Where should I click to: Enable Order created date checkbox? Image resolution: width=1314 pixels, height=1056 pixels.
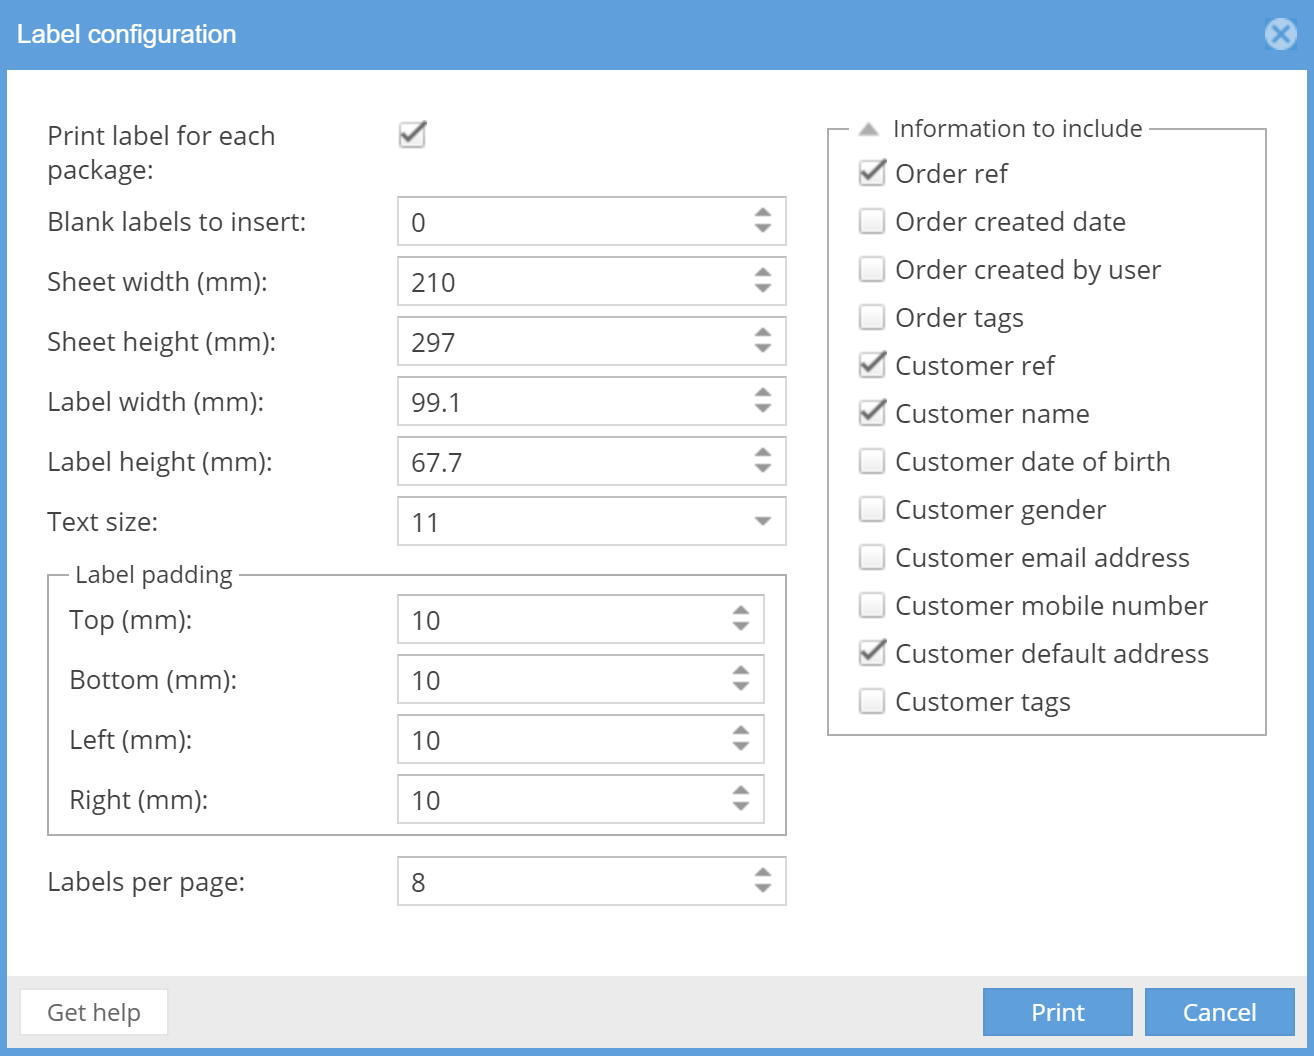point(872,221)
